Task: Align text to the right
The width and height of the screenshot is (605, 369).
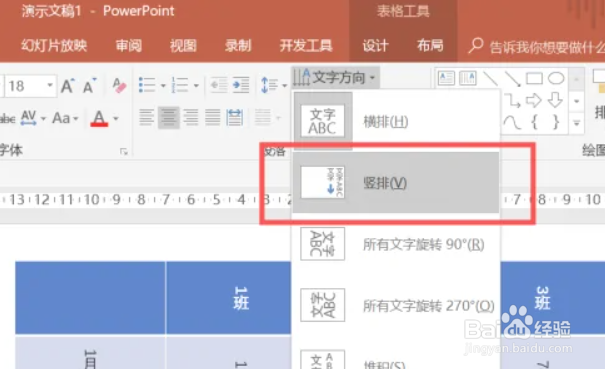Action: [x=191, y=117]
